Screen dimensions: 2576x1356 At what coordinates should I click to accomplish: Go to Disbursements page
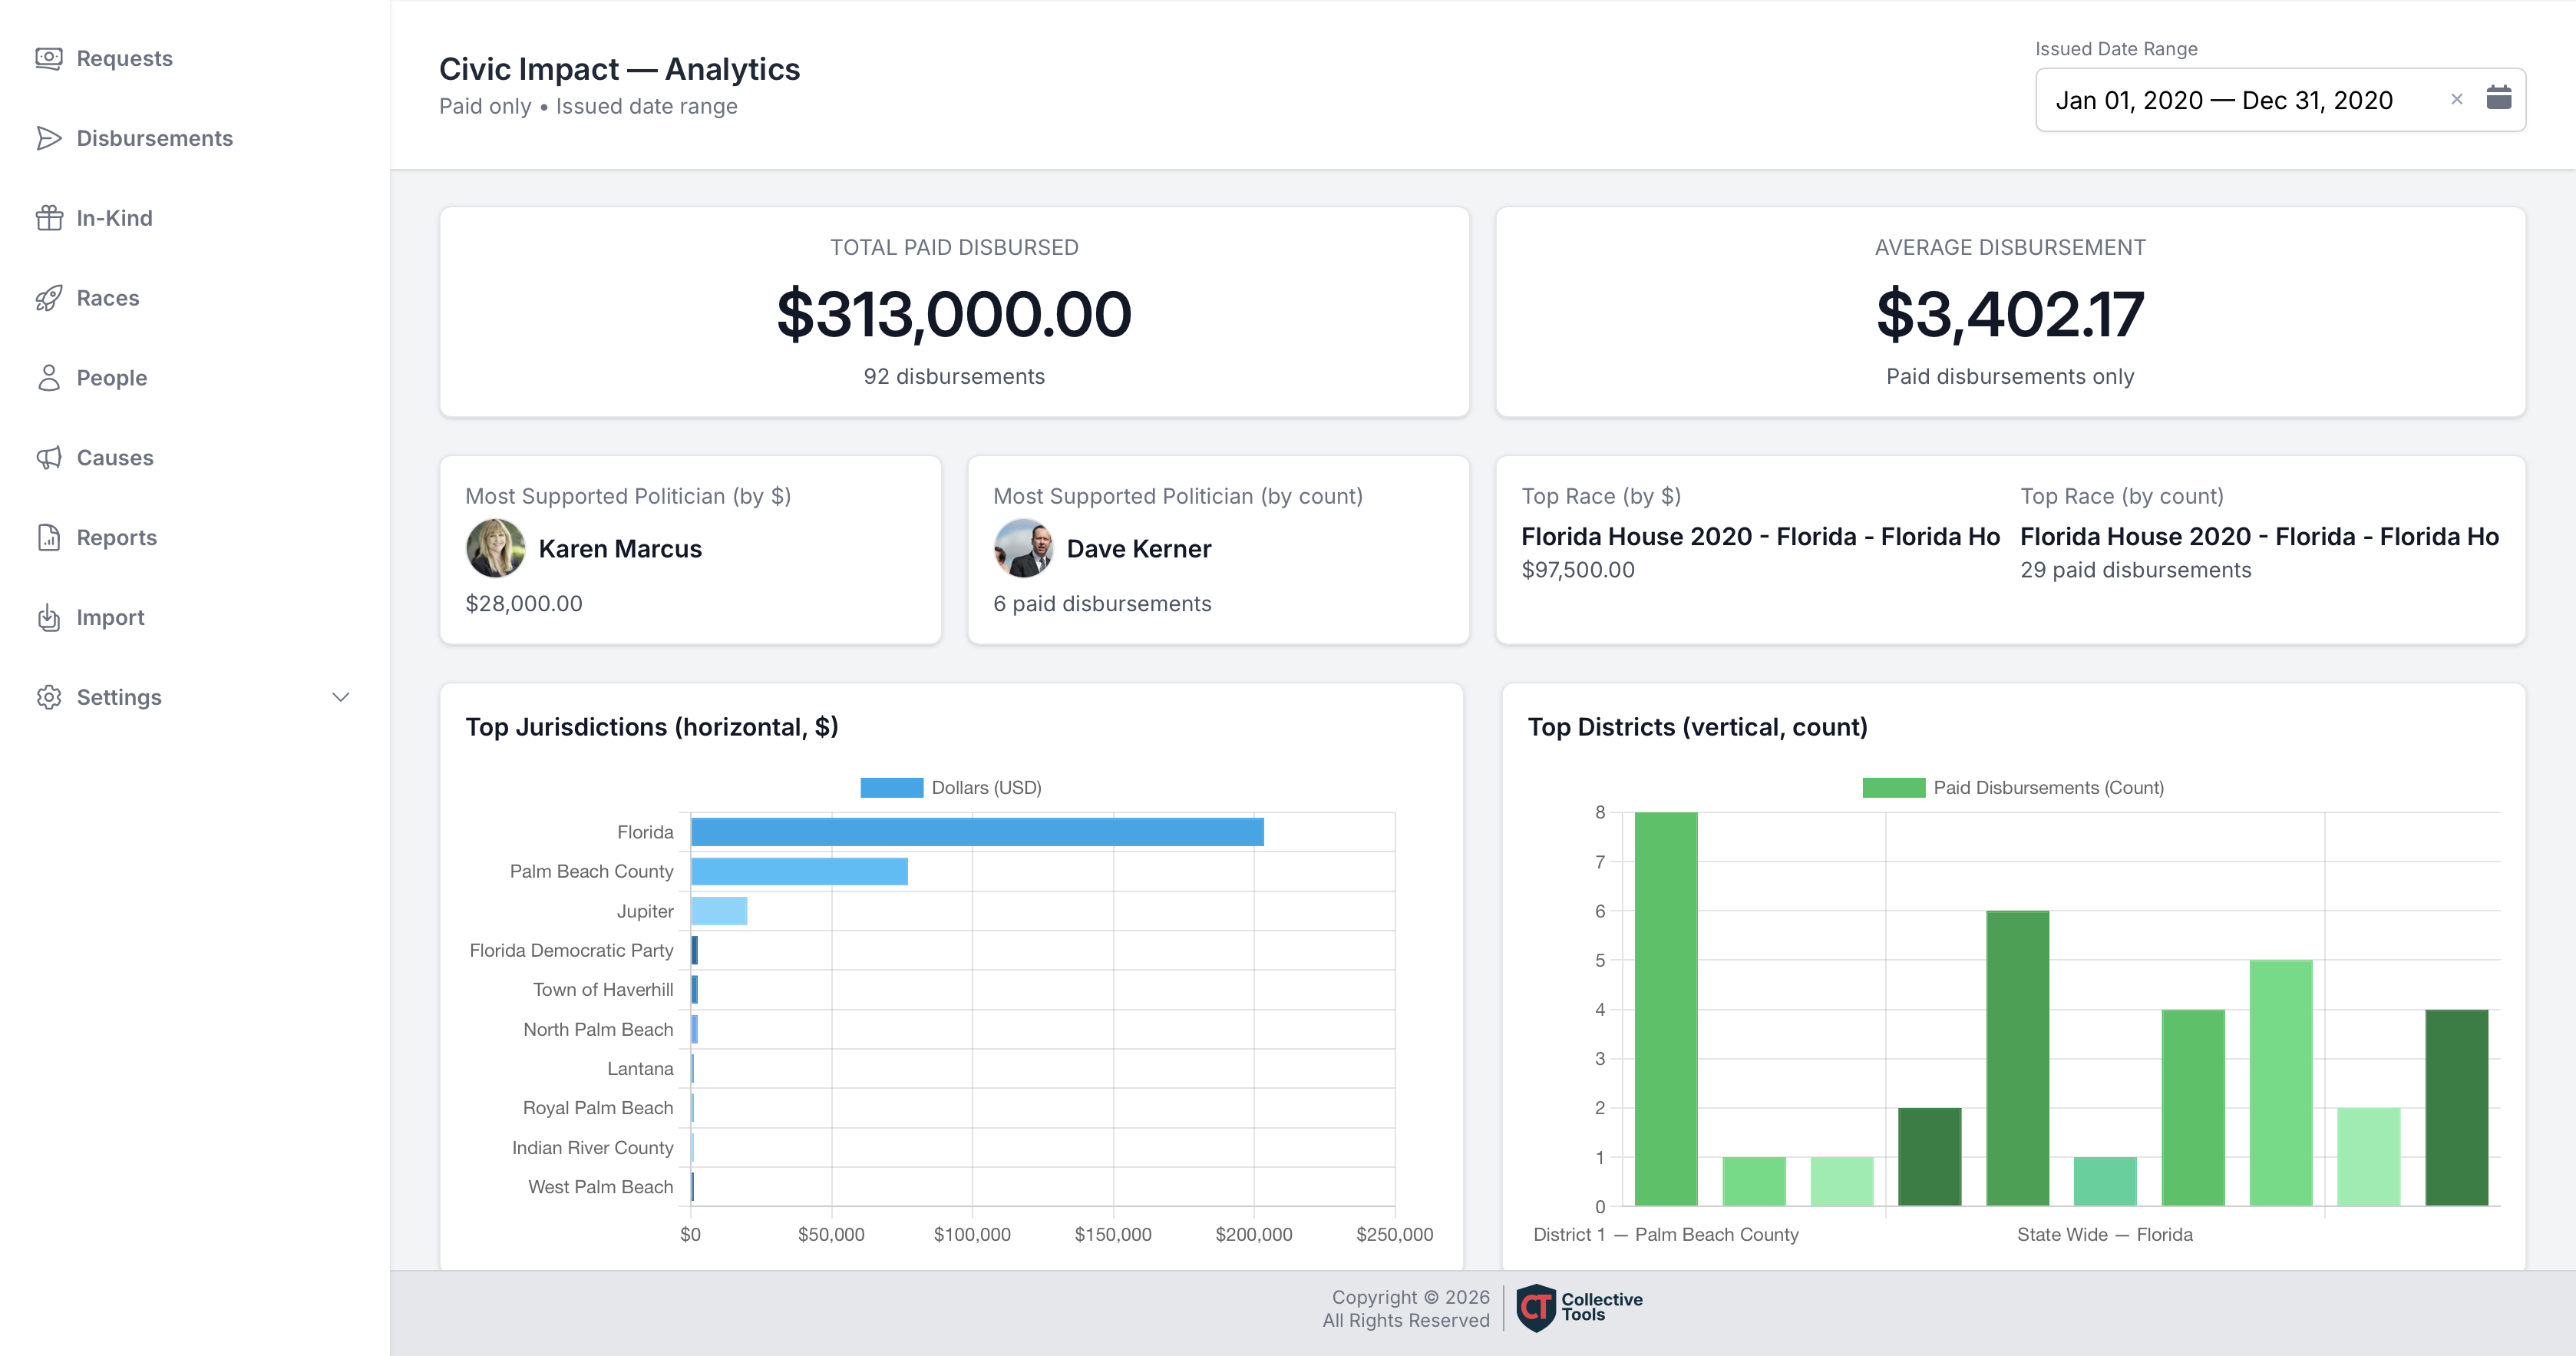[154, 138]
